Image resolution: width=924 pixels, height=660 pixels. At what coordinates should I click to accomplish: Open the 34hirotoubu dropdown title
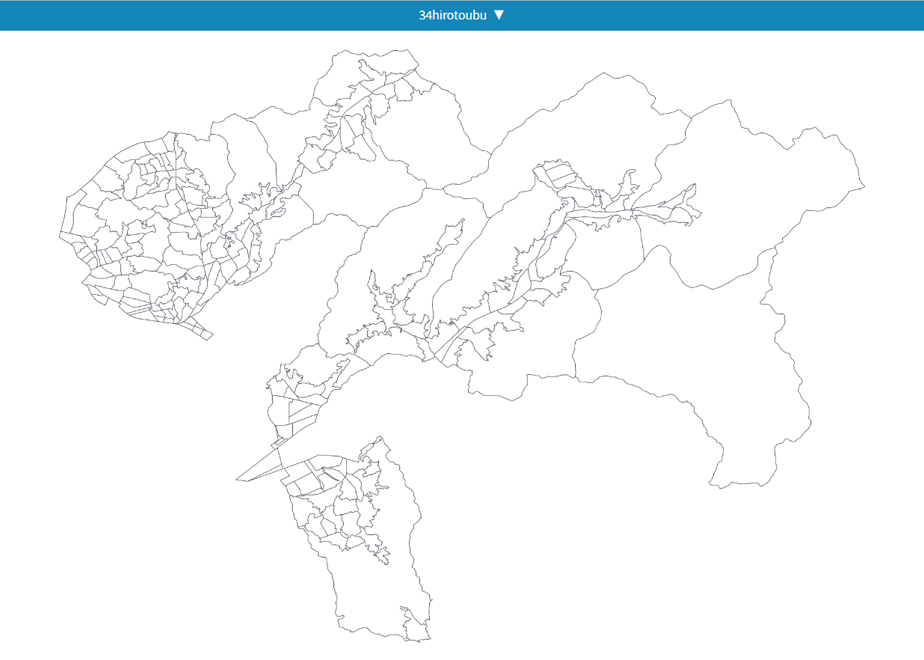tap(453, 15)
